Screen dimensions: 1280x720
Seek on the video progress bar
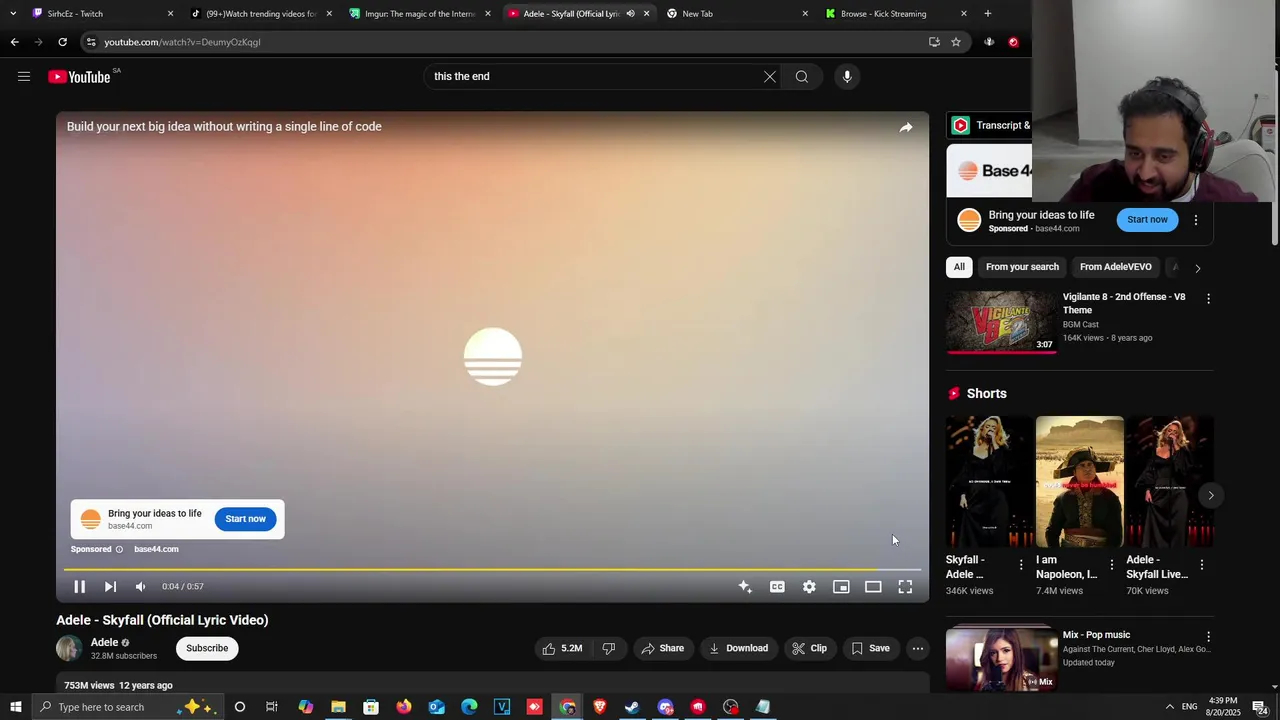492,569
